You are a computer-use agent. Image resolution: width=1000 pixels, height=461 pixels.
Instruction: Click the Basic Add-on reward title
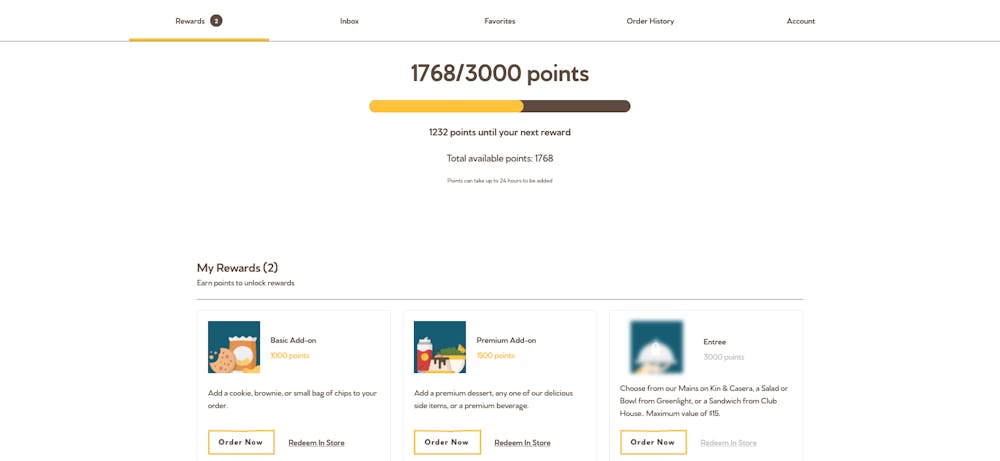click(293, 340)
